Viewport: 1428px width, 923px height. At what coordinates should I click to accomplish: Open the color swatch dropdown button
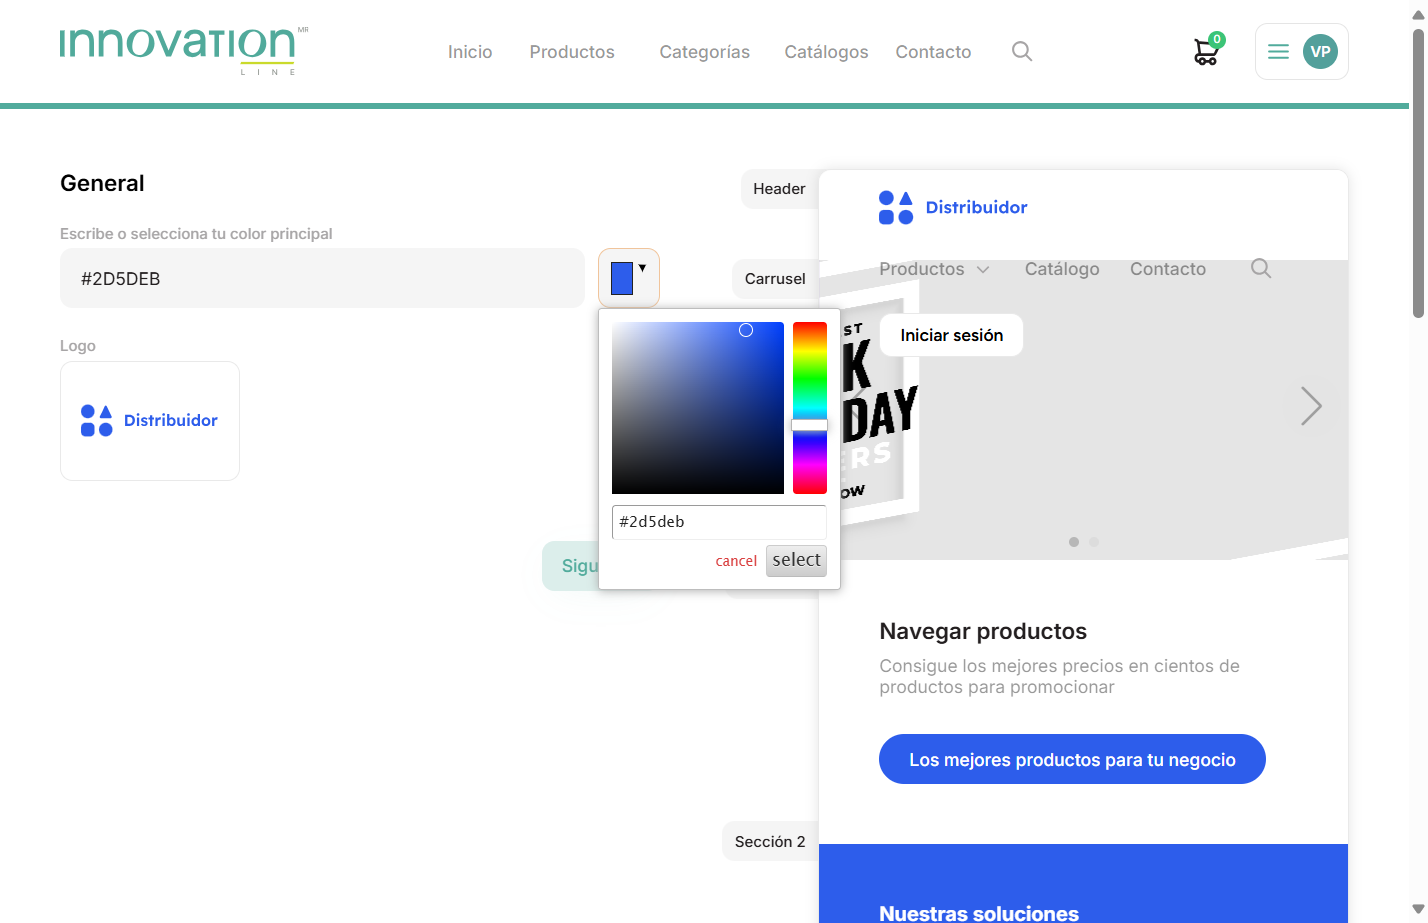tap(629, 278)
